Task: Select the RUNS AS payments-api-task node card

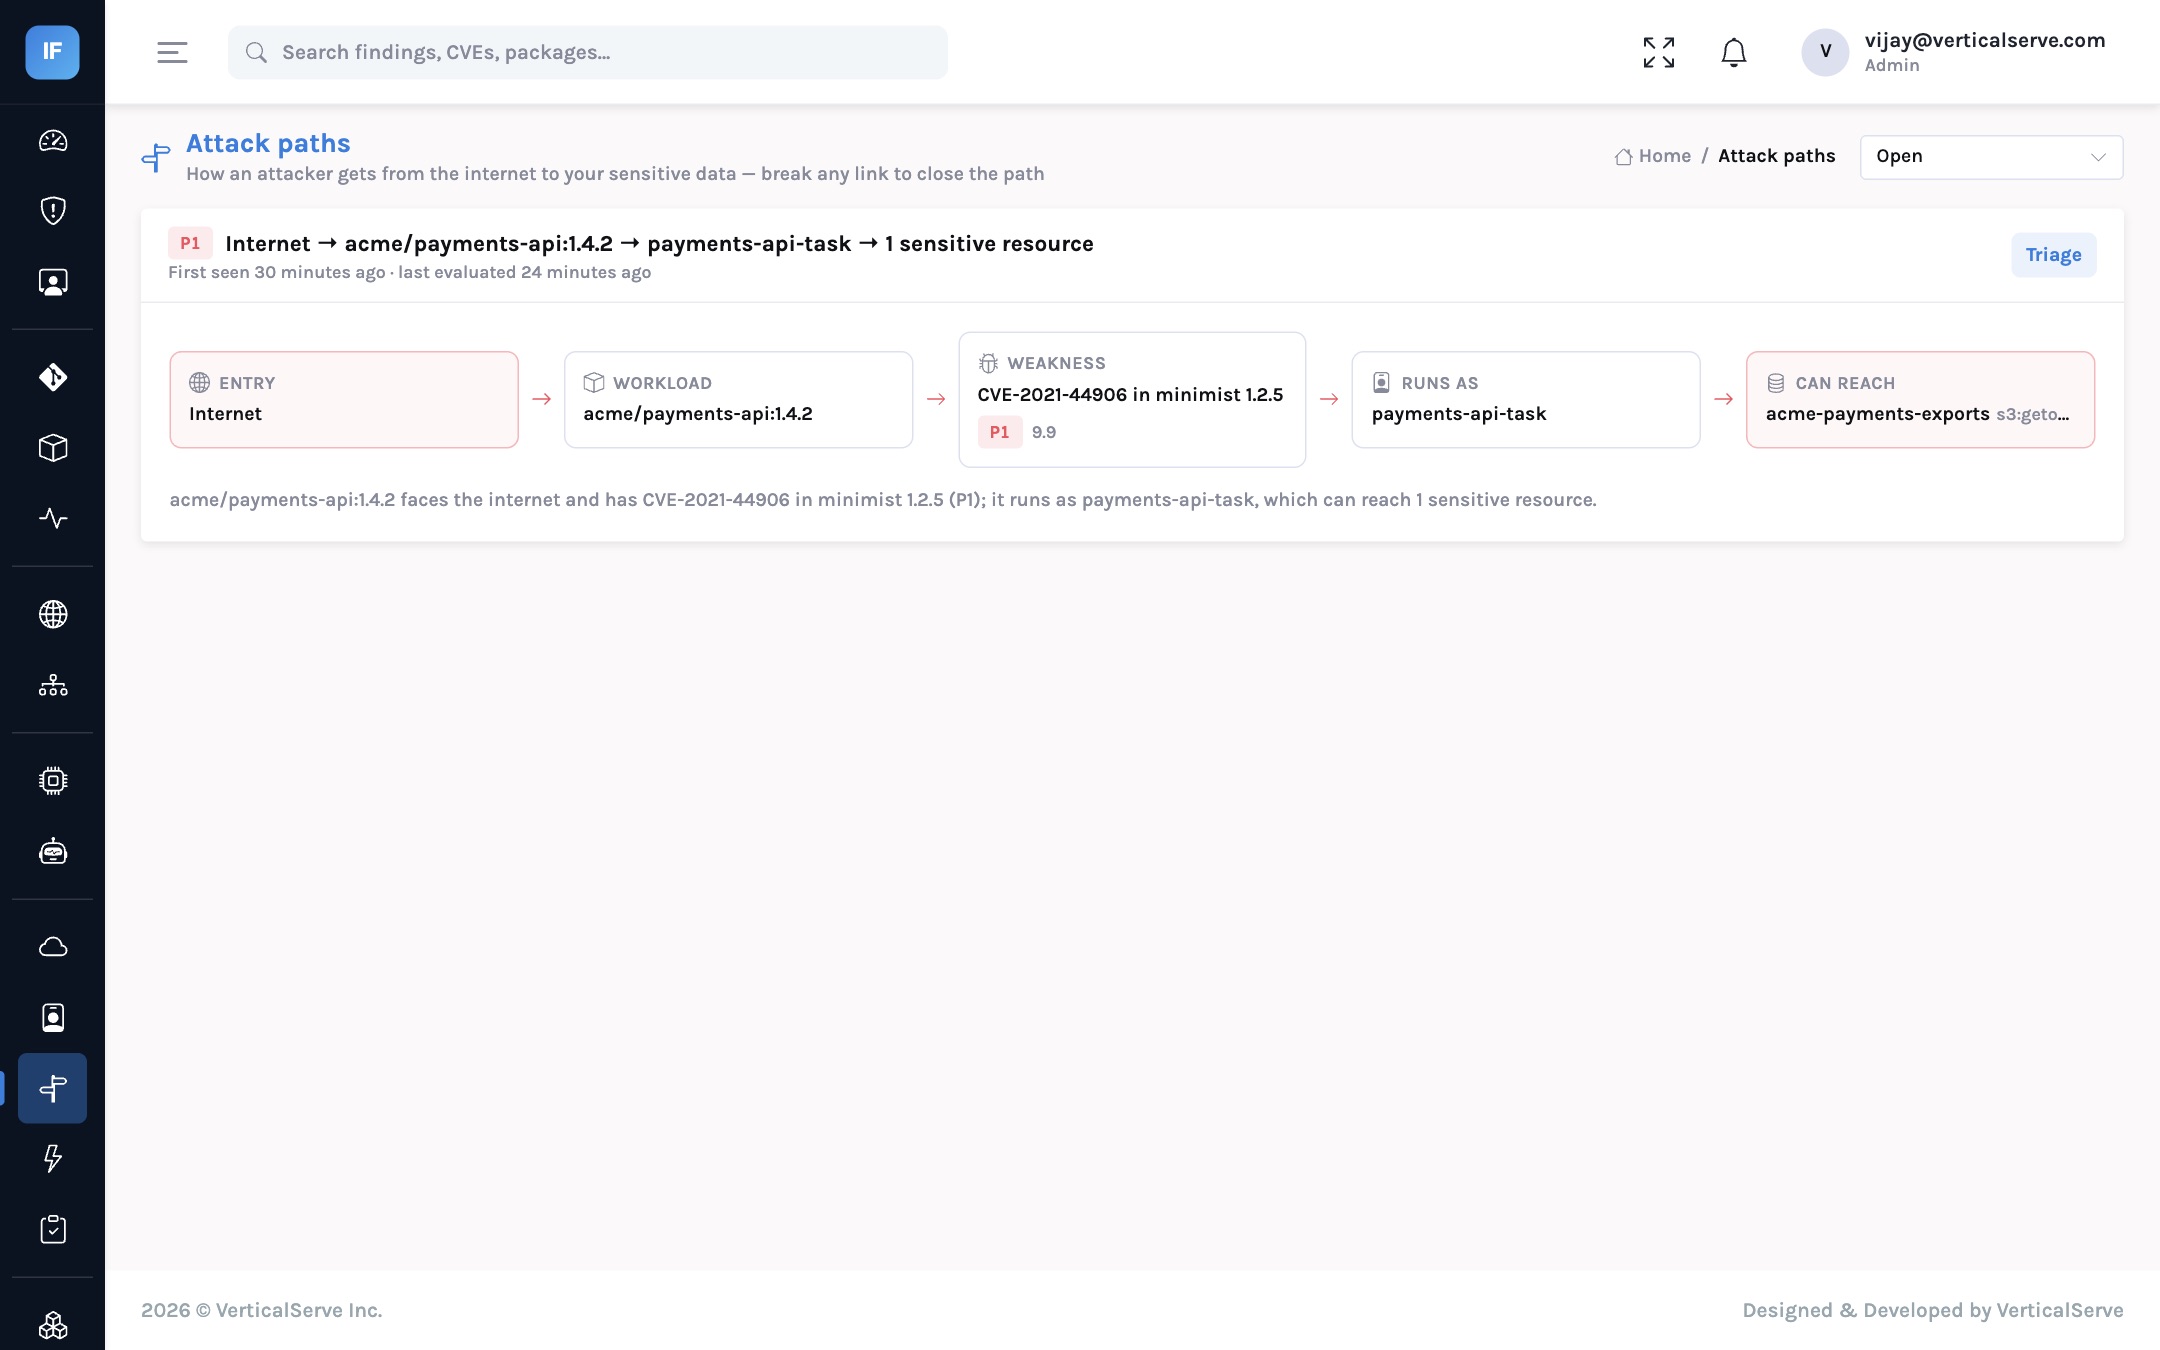Action: [1526, 399]
